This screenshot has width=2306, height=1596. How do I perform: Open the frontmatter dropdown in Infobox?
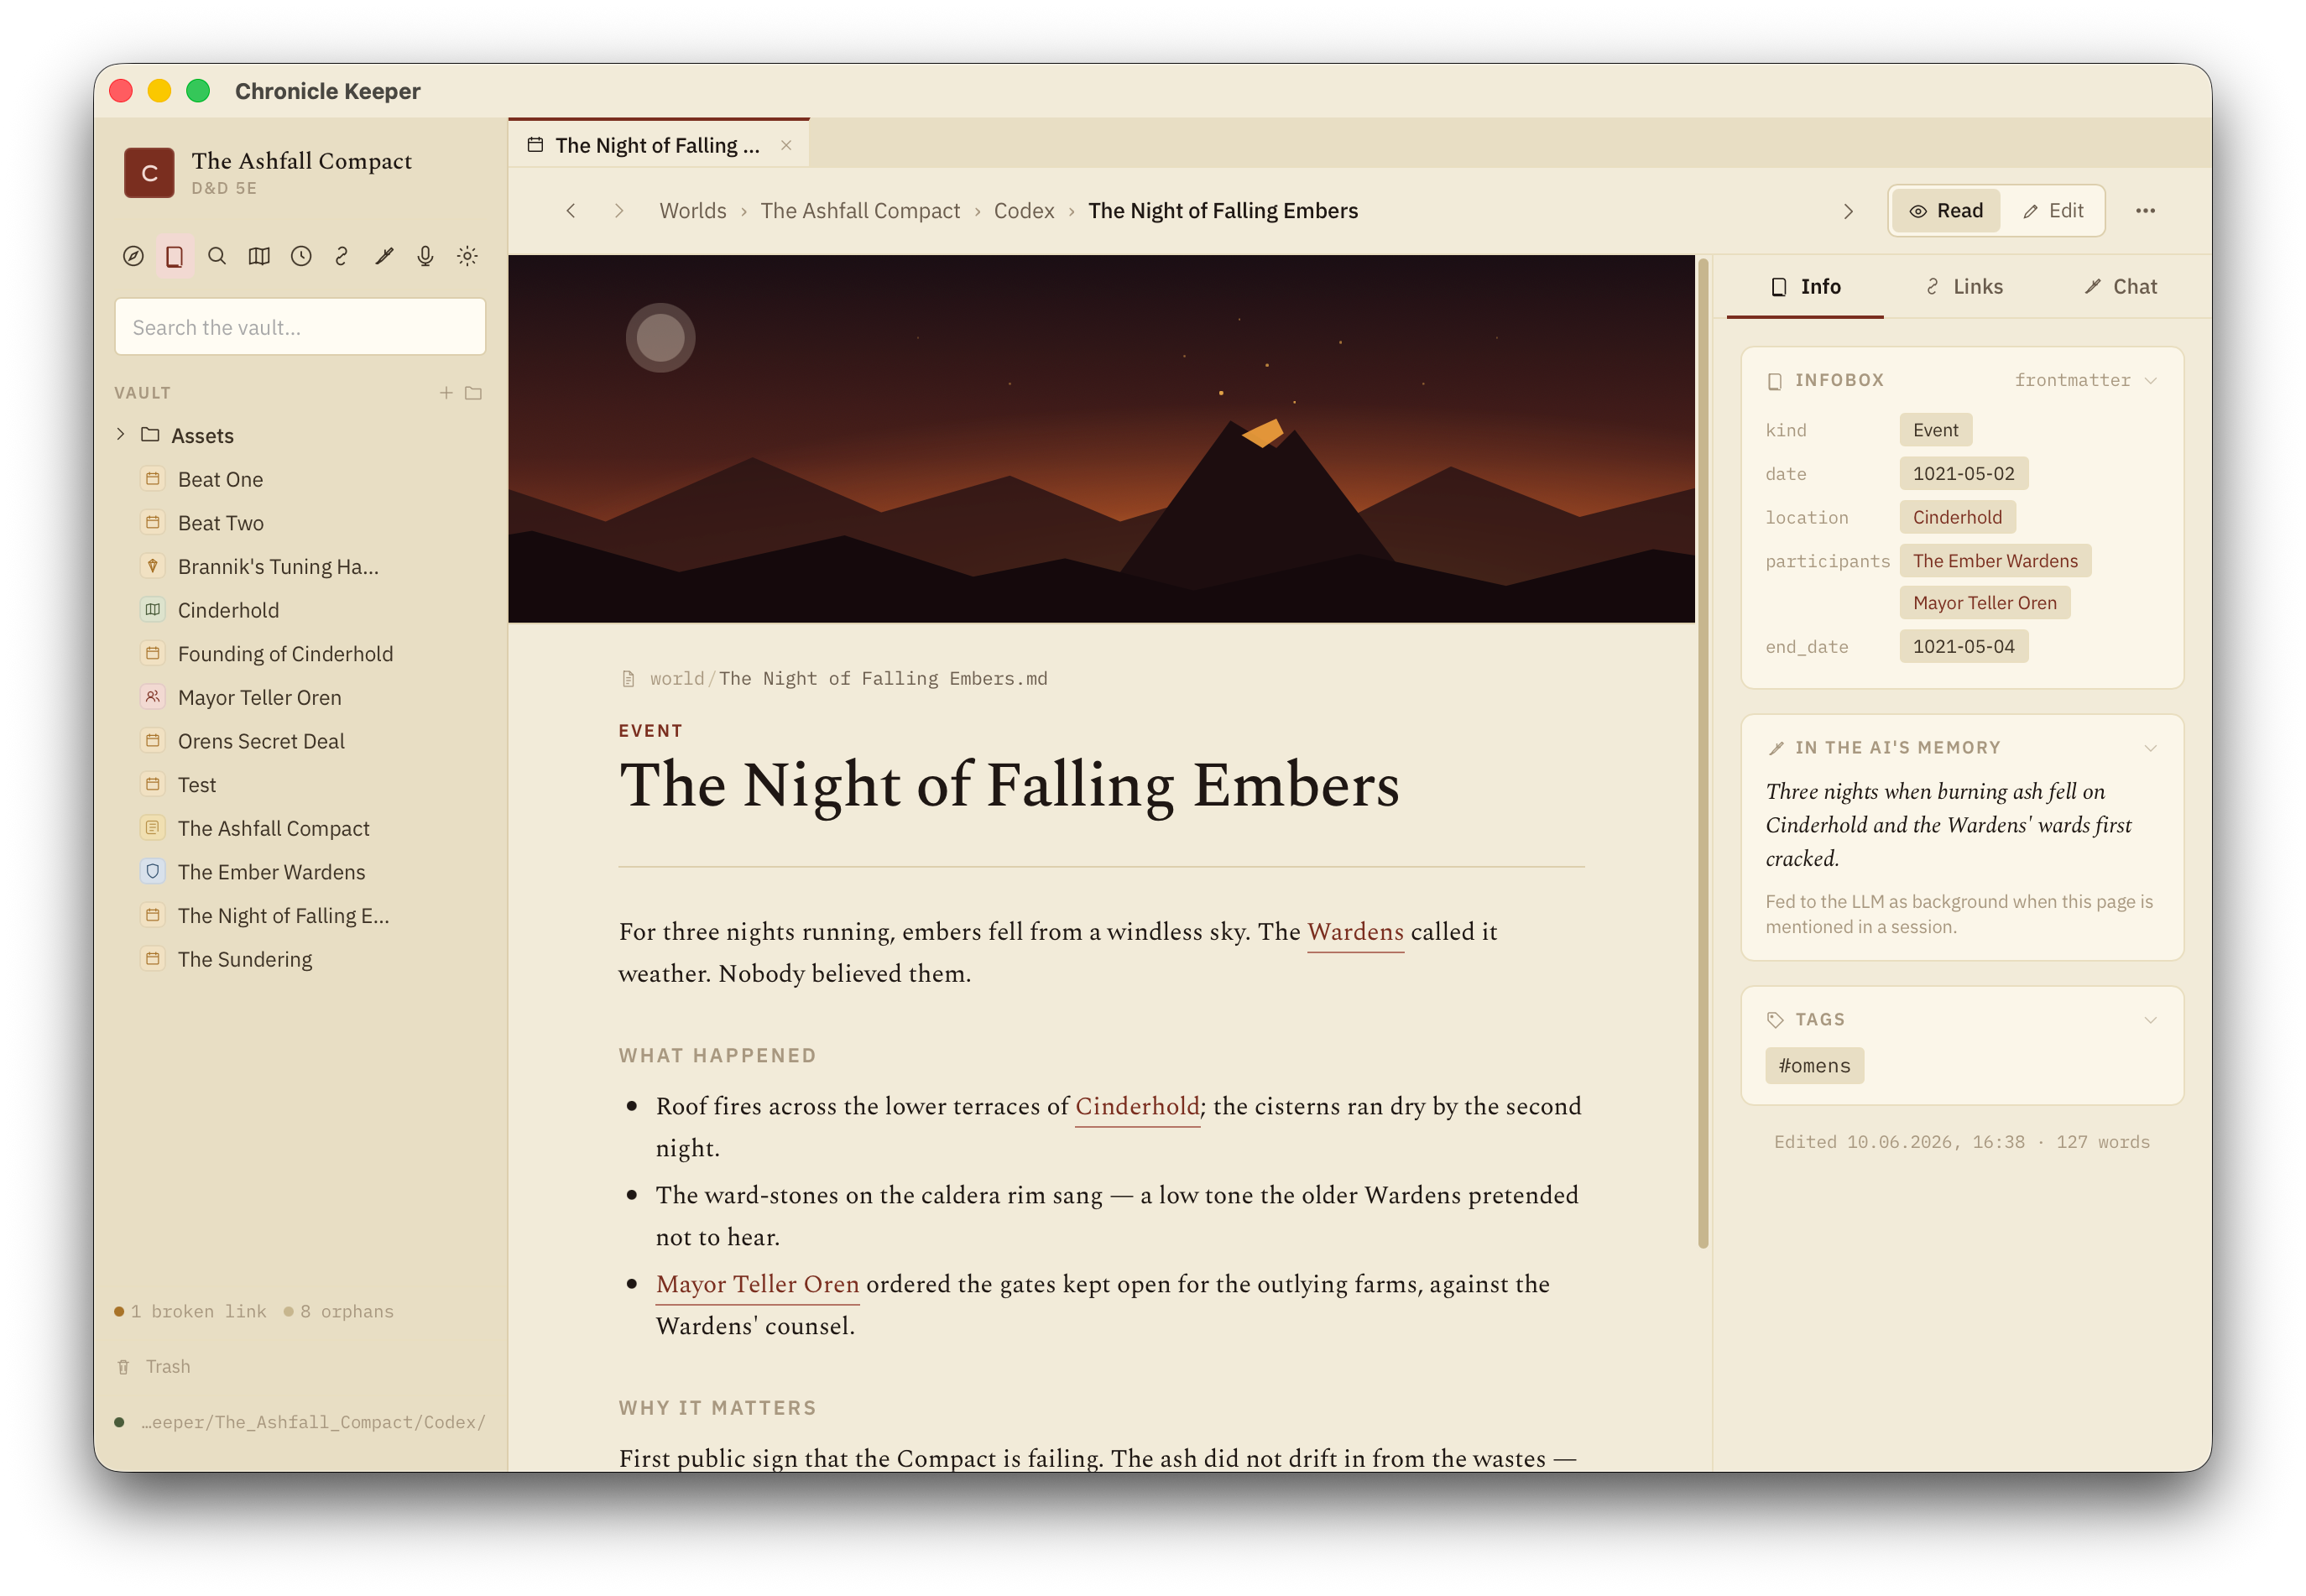point(2086,380)
